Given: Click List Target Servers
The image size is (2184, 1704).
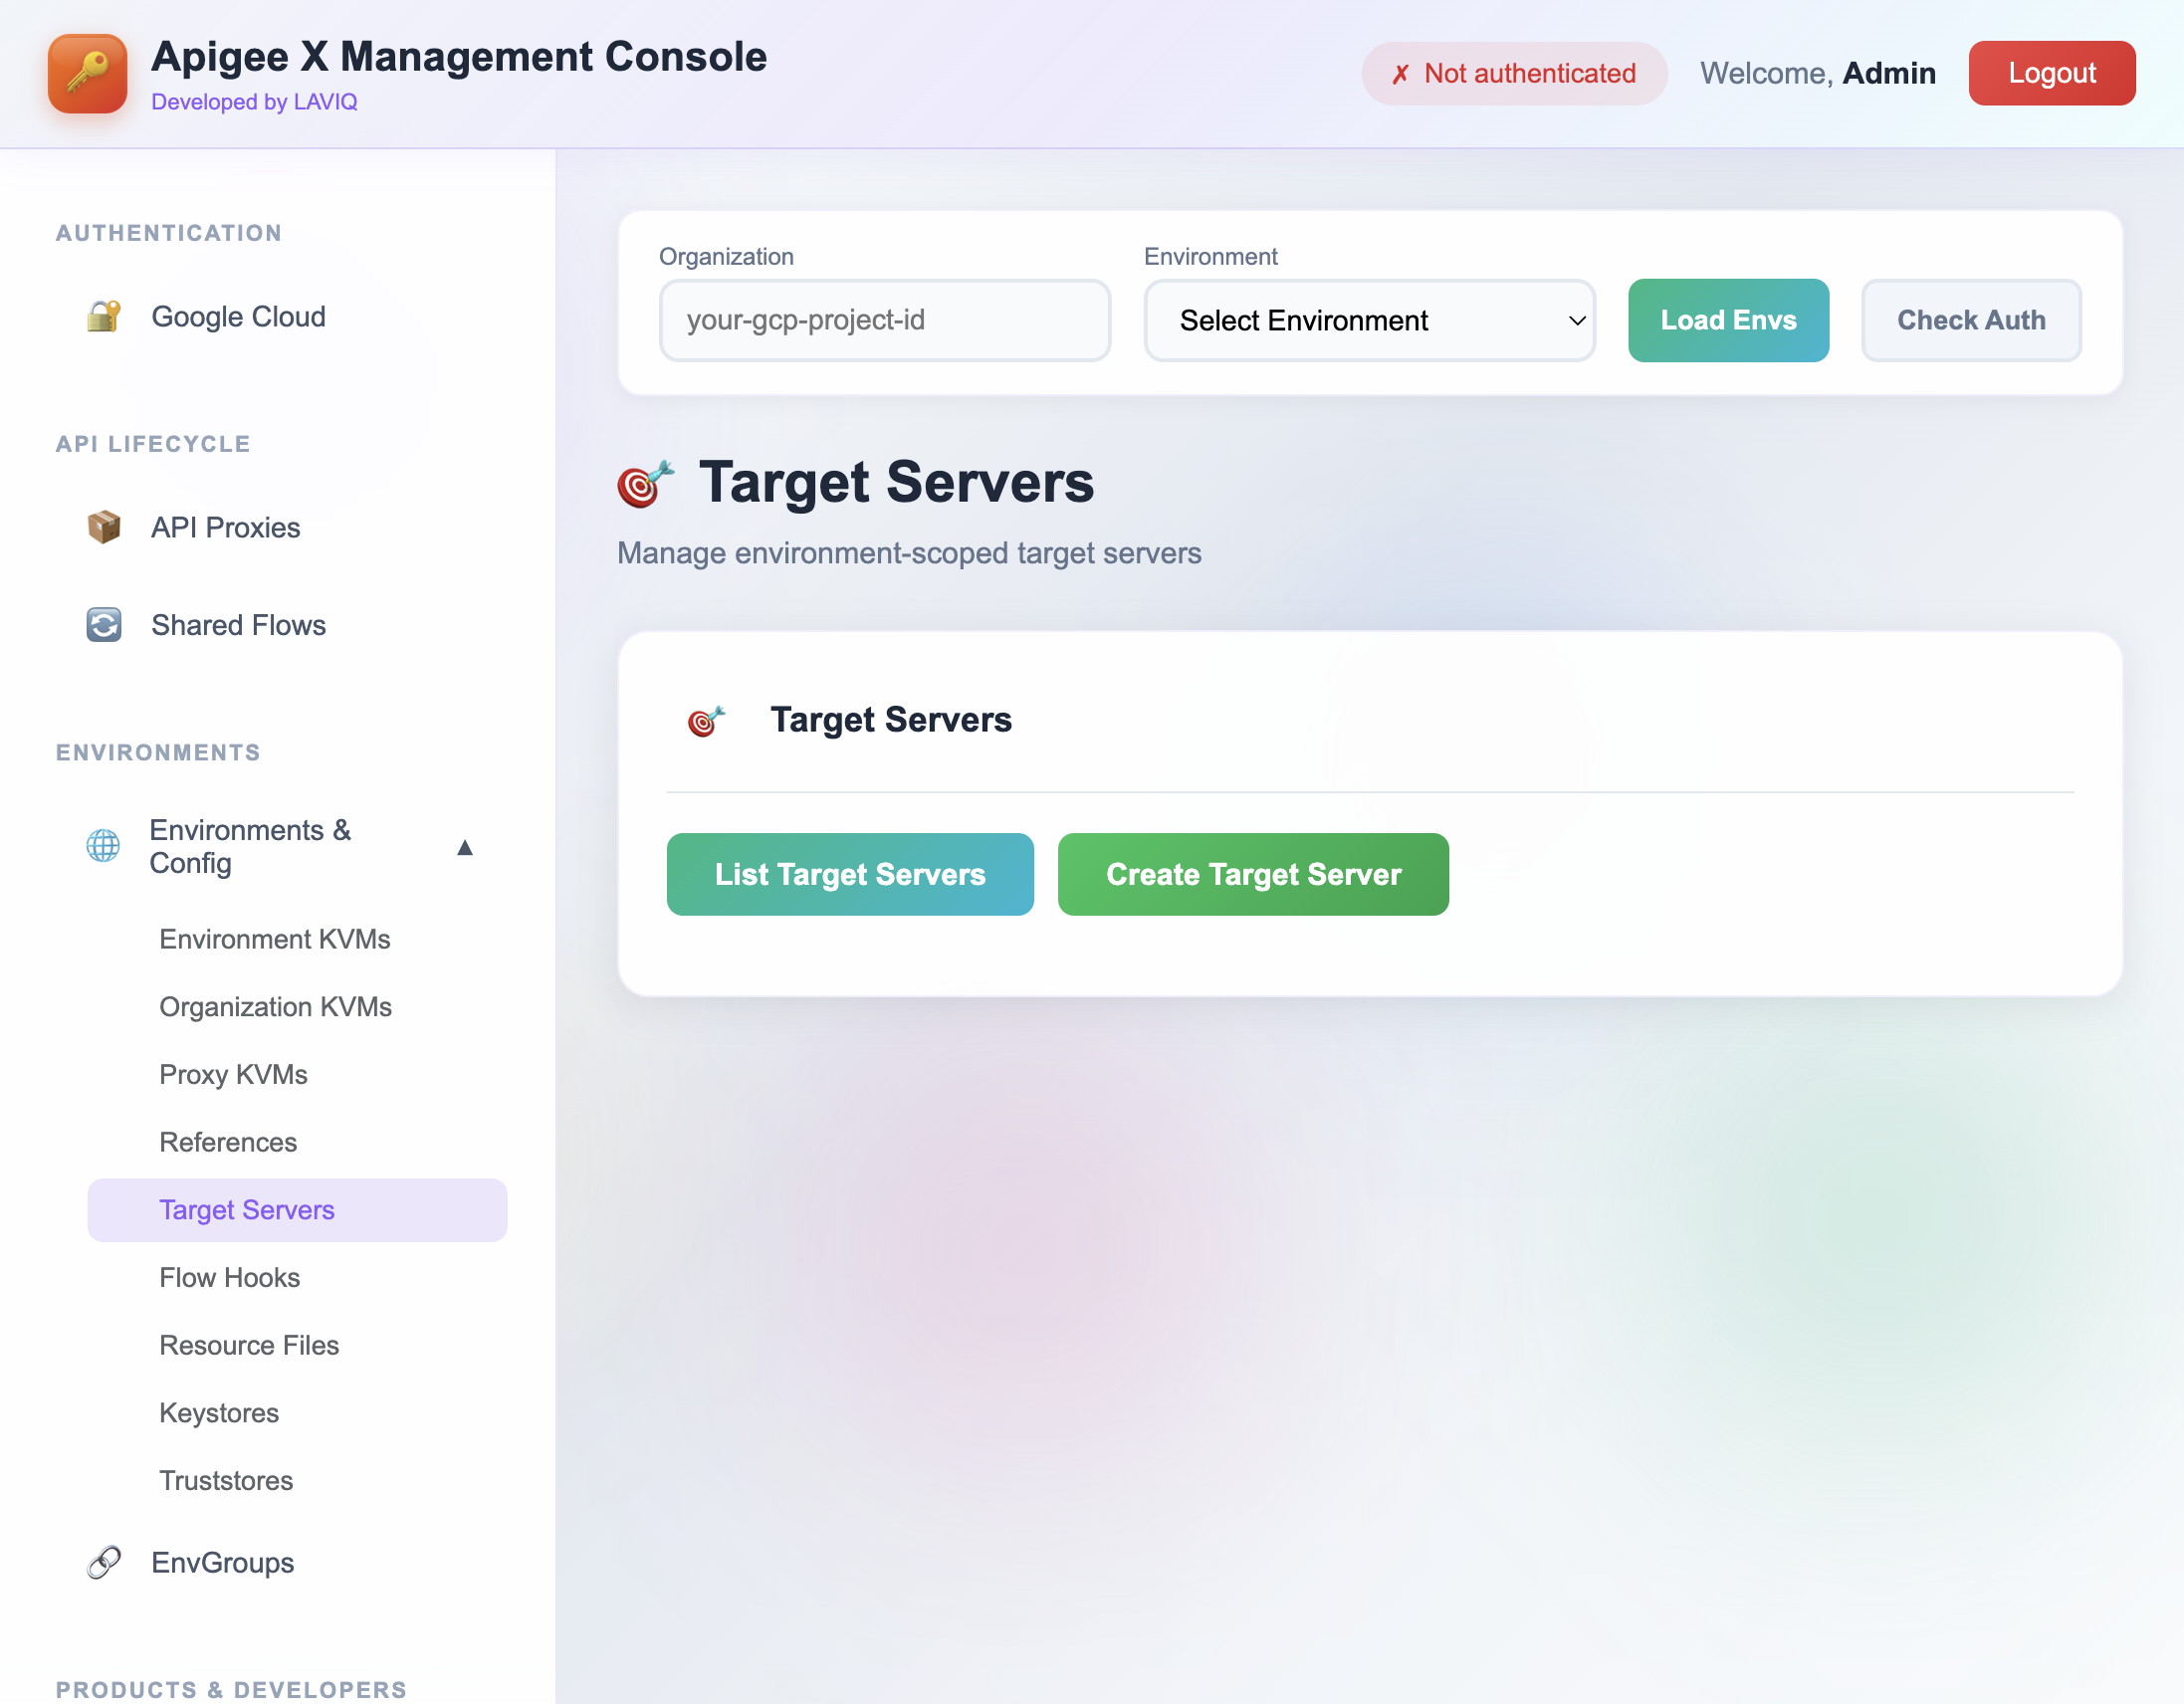Looking at the screenshot, I should click(849, 874).
